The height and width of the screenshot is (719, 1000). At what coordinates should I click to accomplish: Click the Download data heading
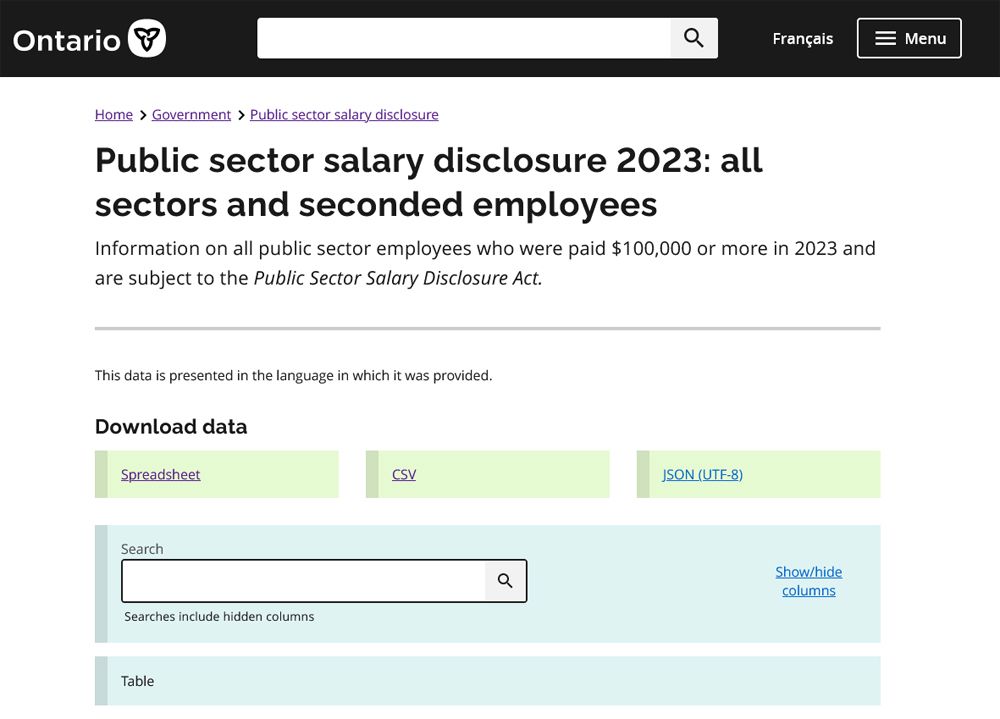[171, 427]
